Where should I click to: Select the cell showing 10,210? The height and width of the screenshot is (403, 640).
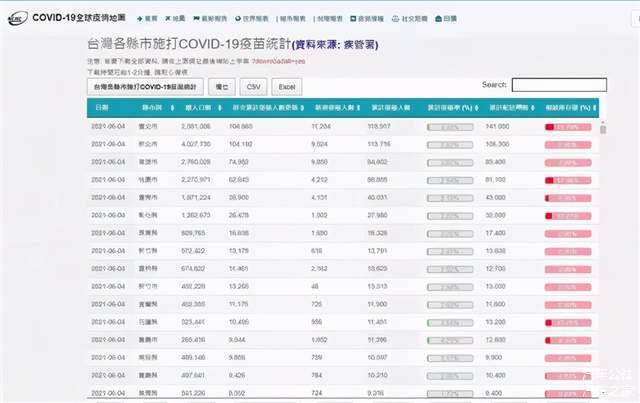pyautogui.click(x=378, y=375)
